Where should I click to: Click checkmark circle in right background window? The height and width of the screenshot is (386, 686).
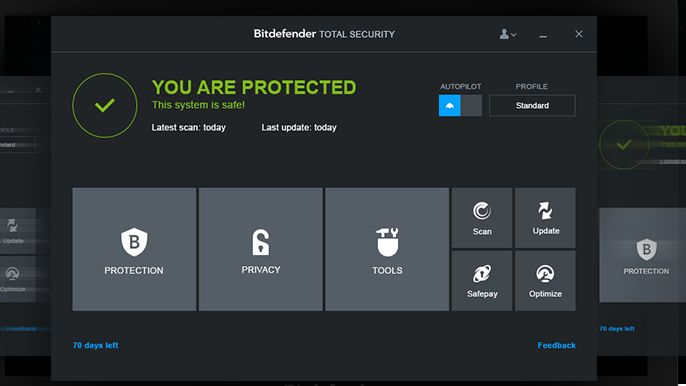(623, 144)
